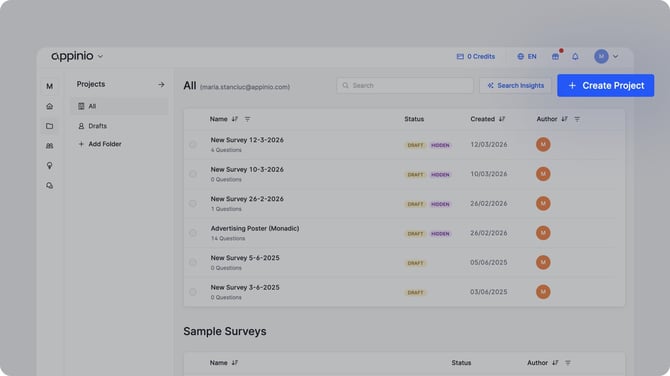Sort projects by Name
This screenshot has height=376, width=670.
(235, 119)
